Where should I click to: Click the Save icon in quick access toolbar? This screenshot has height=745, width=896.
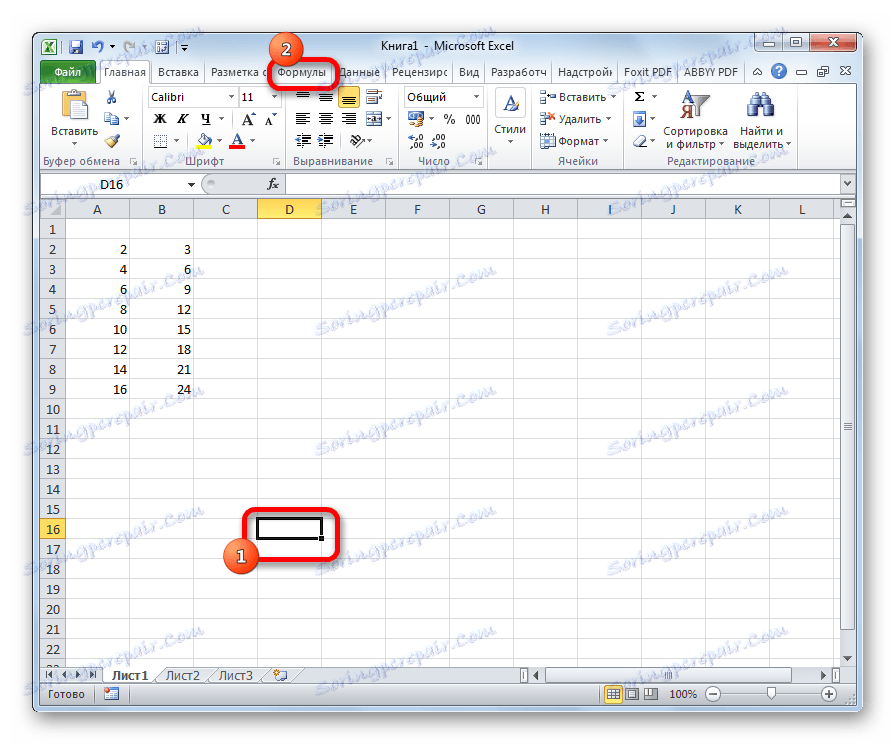[x=75, y=47]
